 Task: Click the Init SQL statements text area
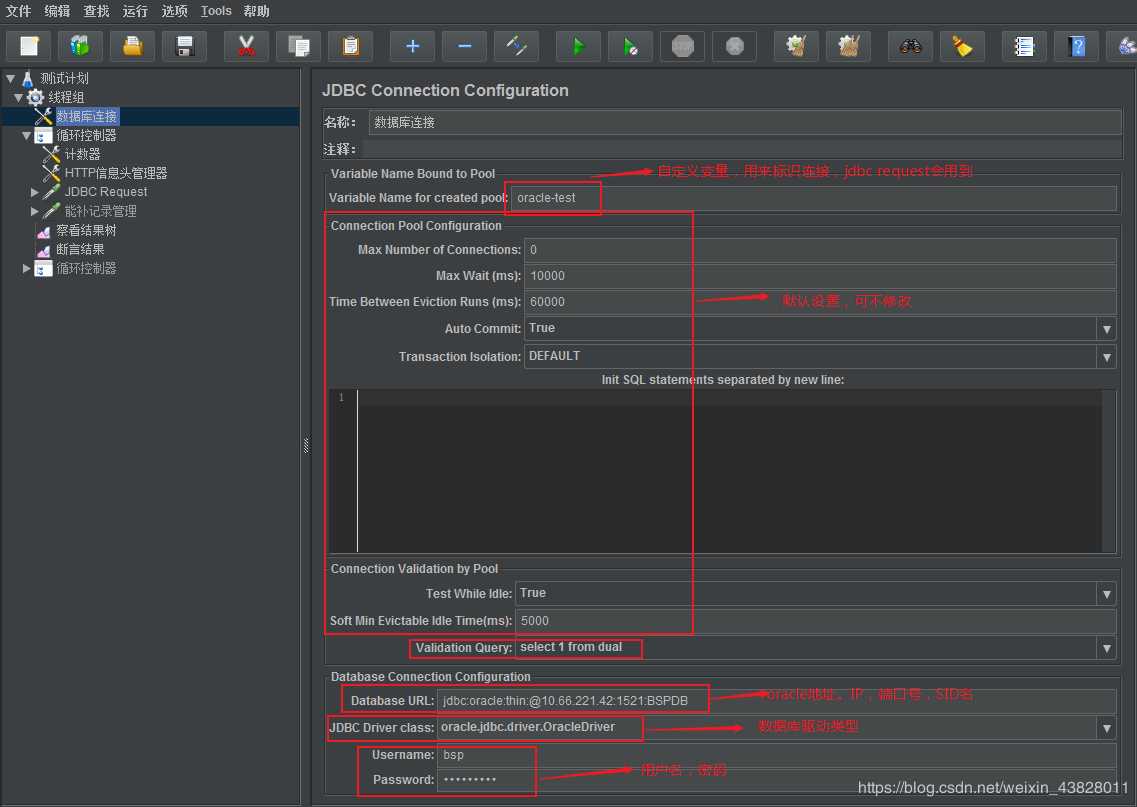click(x=729, y=471)
